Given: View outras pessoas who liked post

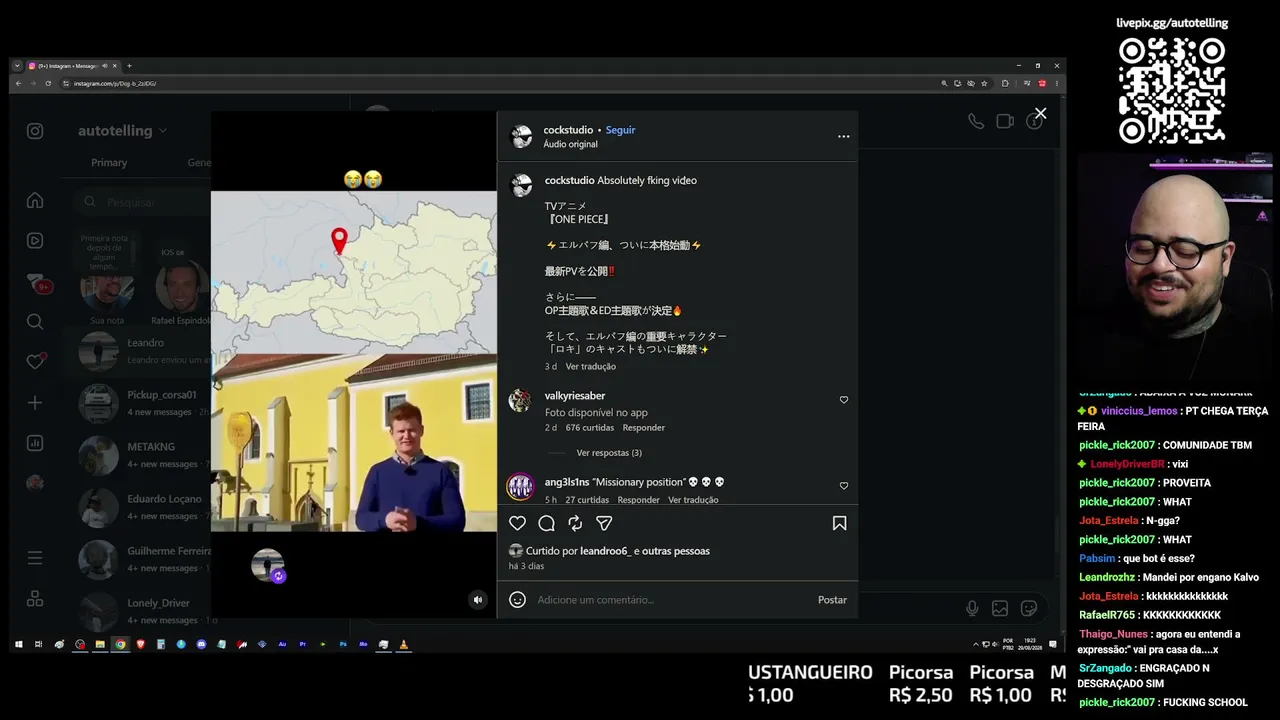Looking at the screenshot, I should tap(676, 551).
